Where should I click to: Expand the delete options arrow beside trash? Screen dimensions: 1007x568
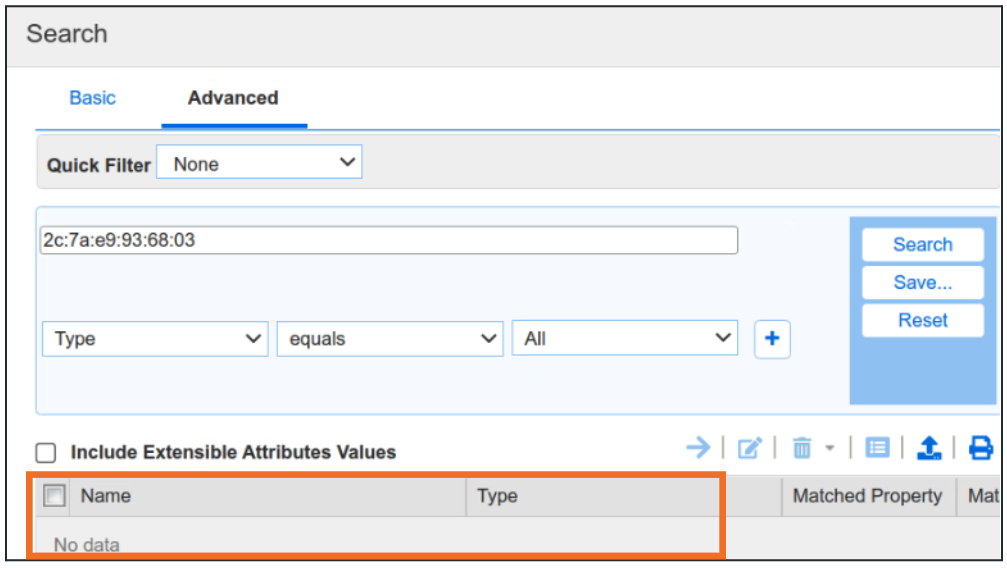(829, 449)
